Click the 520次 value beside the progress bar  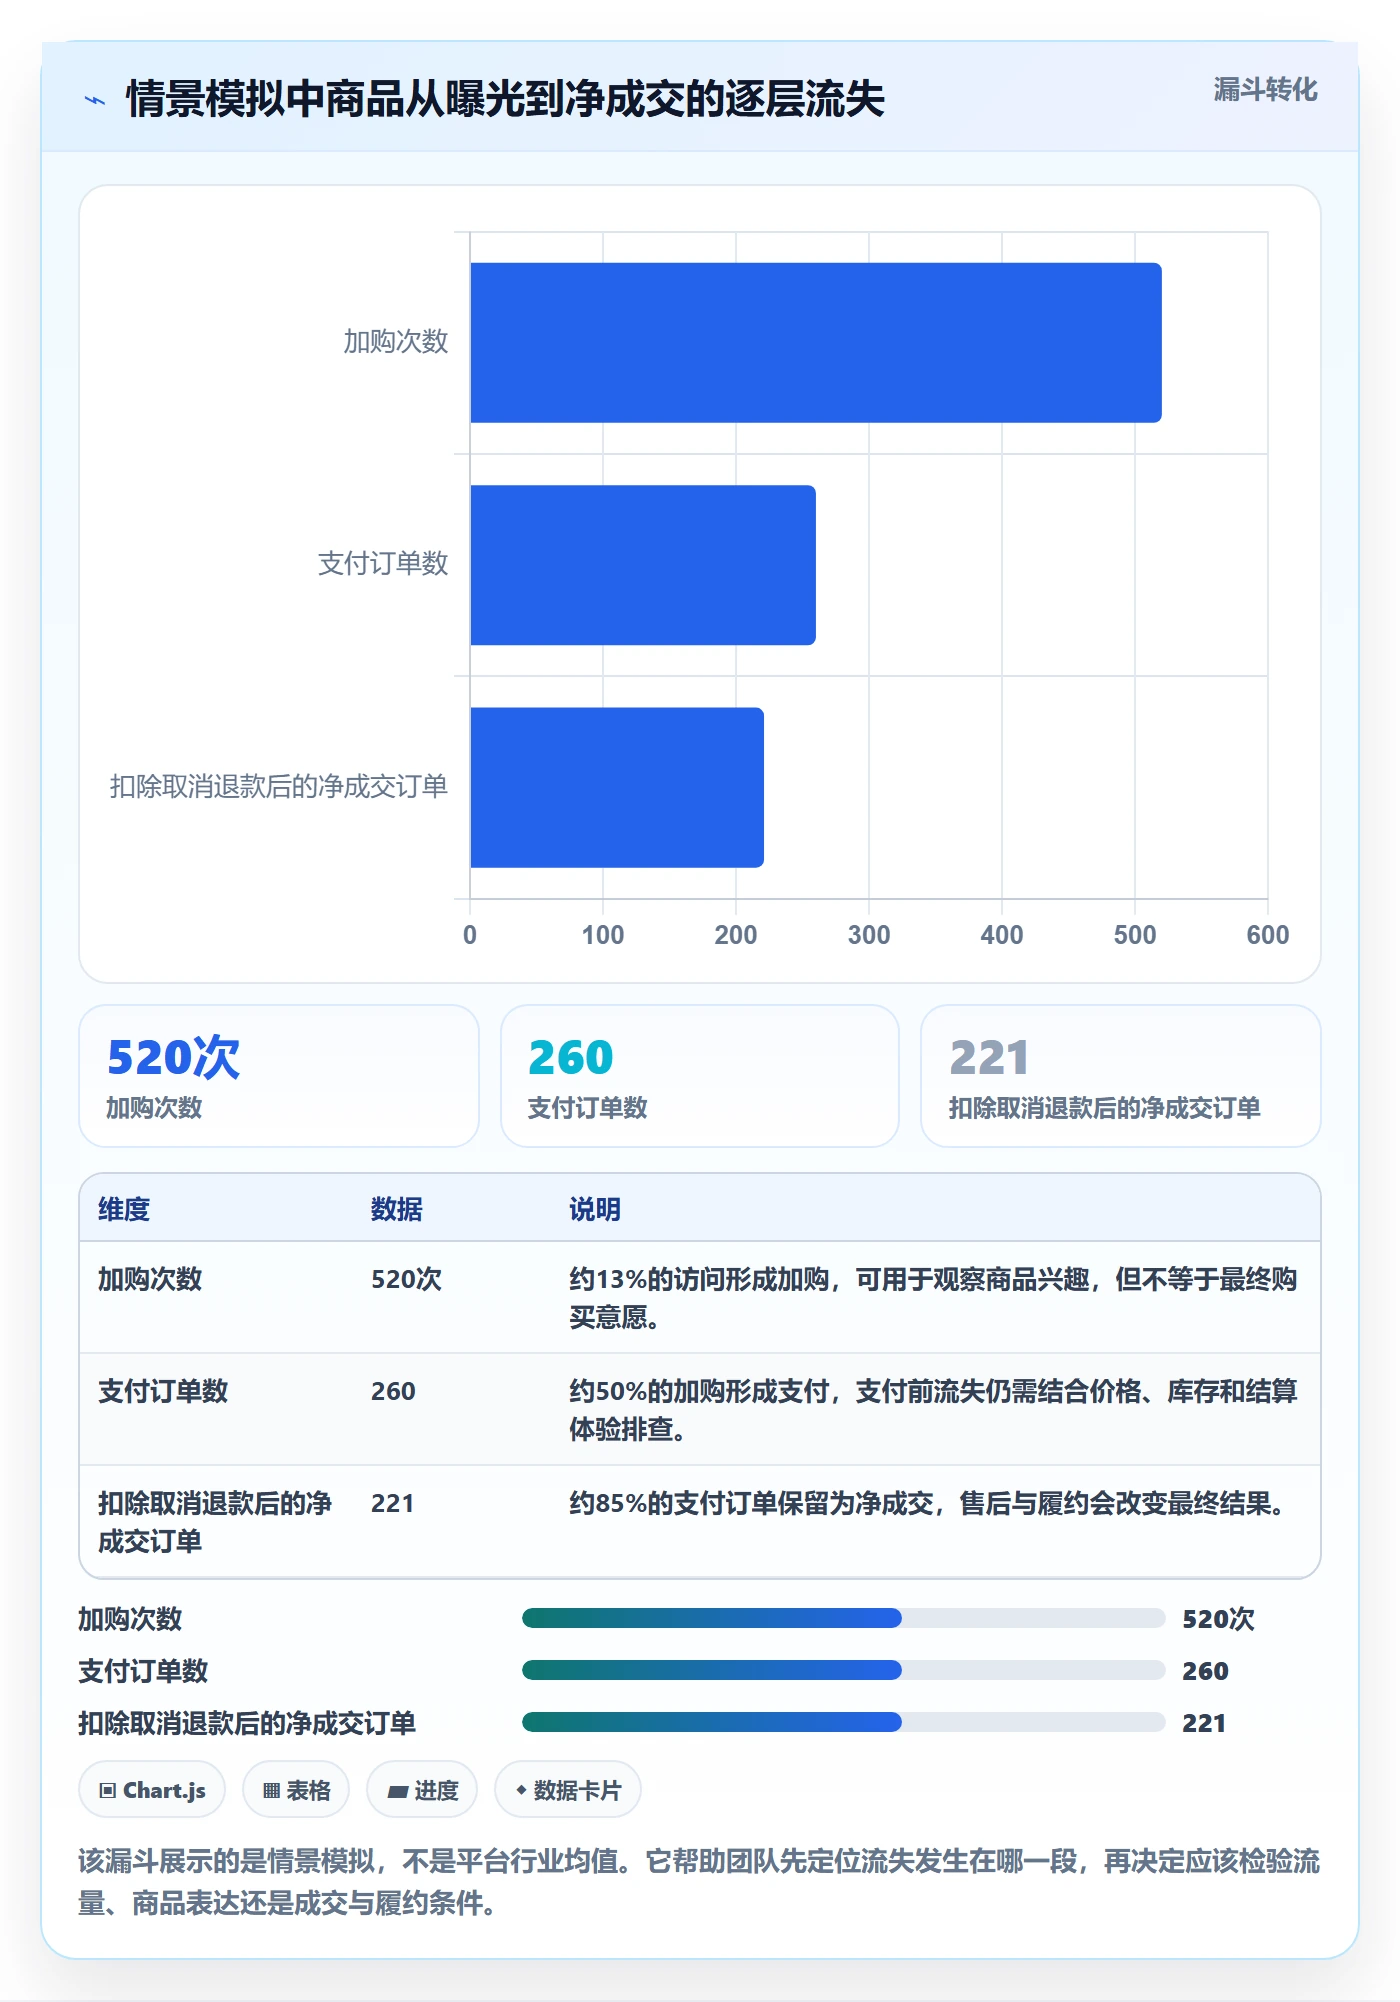[1218, 1619]
